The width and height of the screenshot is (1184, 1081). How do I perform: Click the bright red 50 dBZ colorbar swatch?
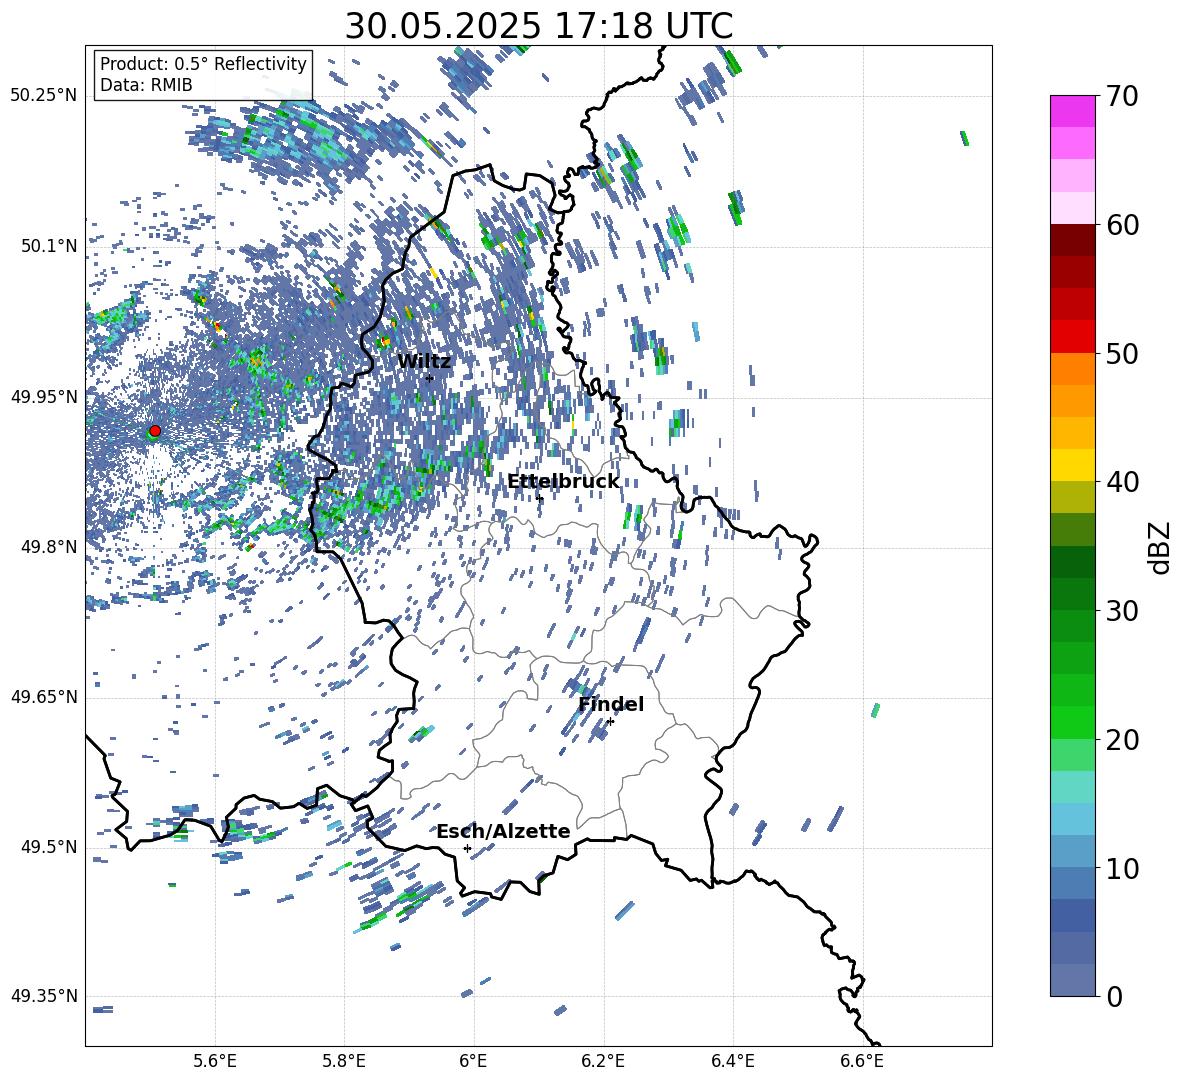pyautogui.click(x=1072, y=337)
